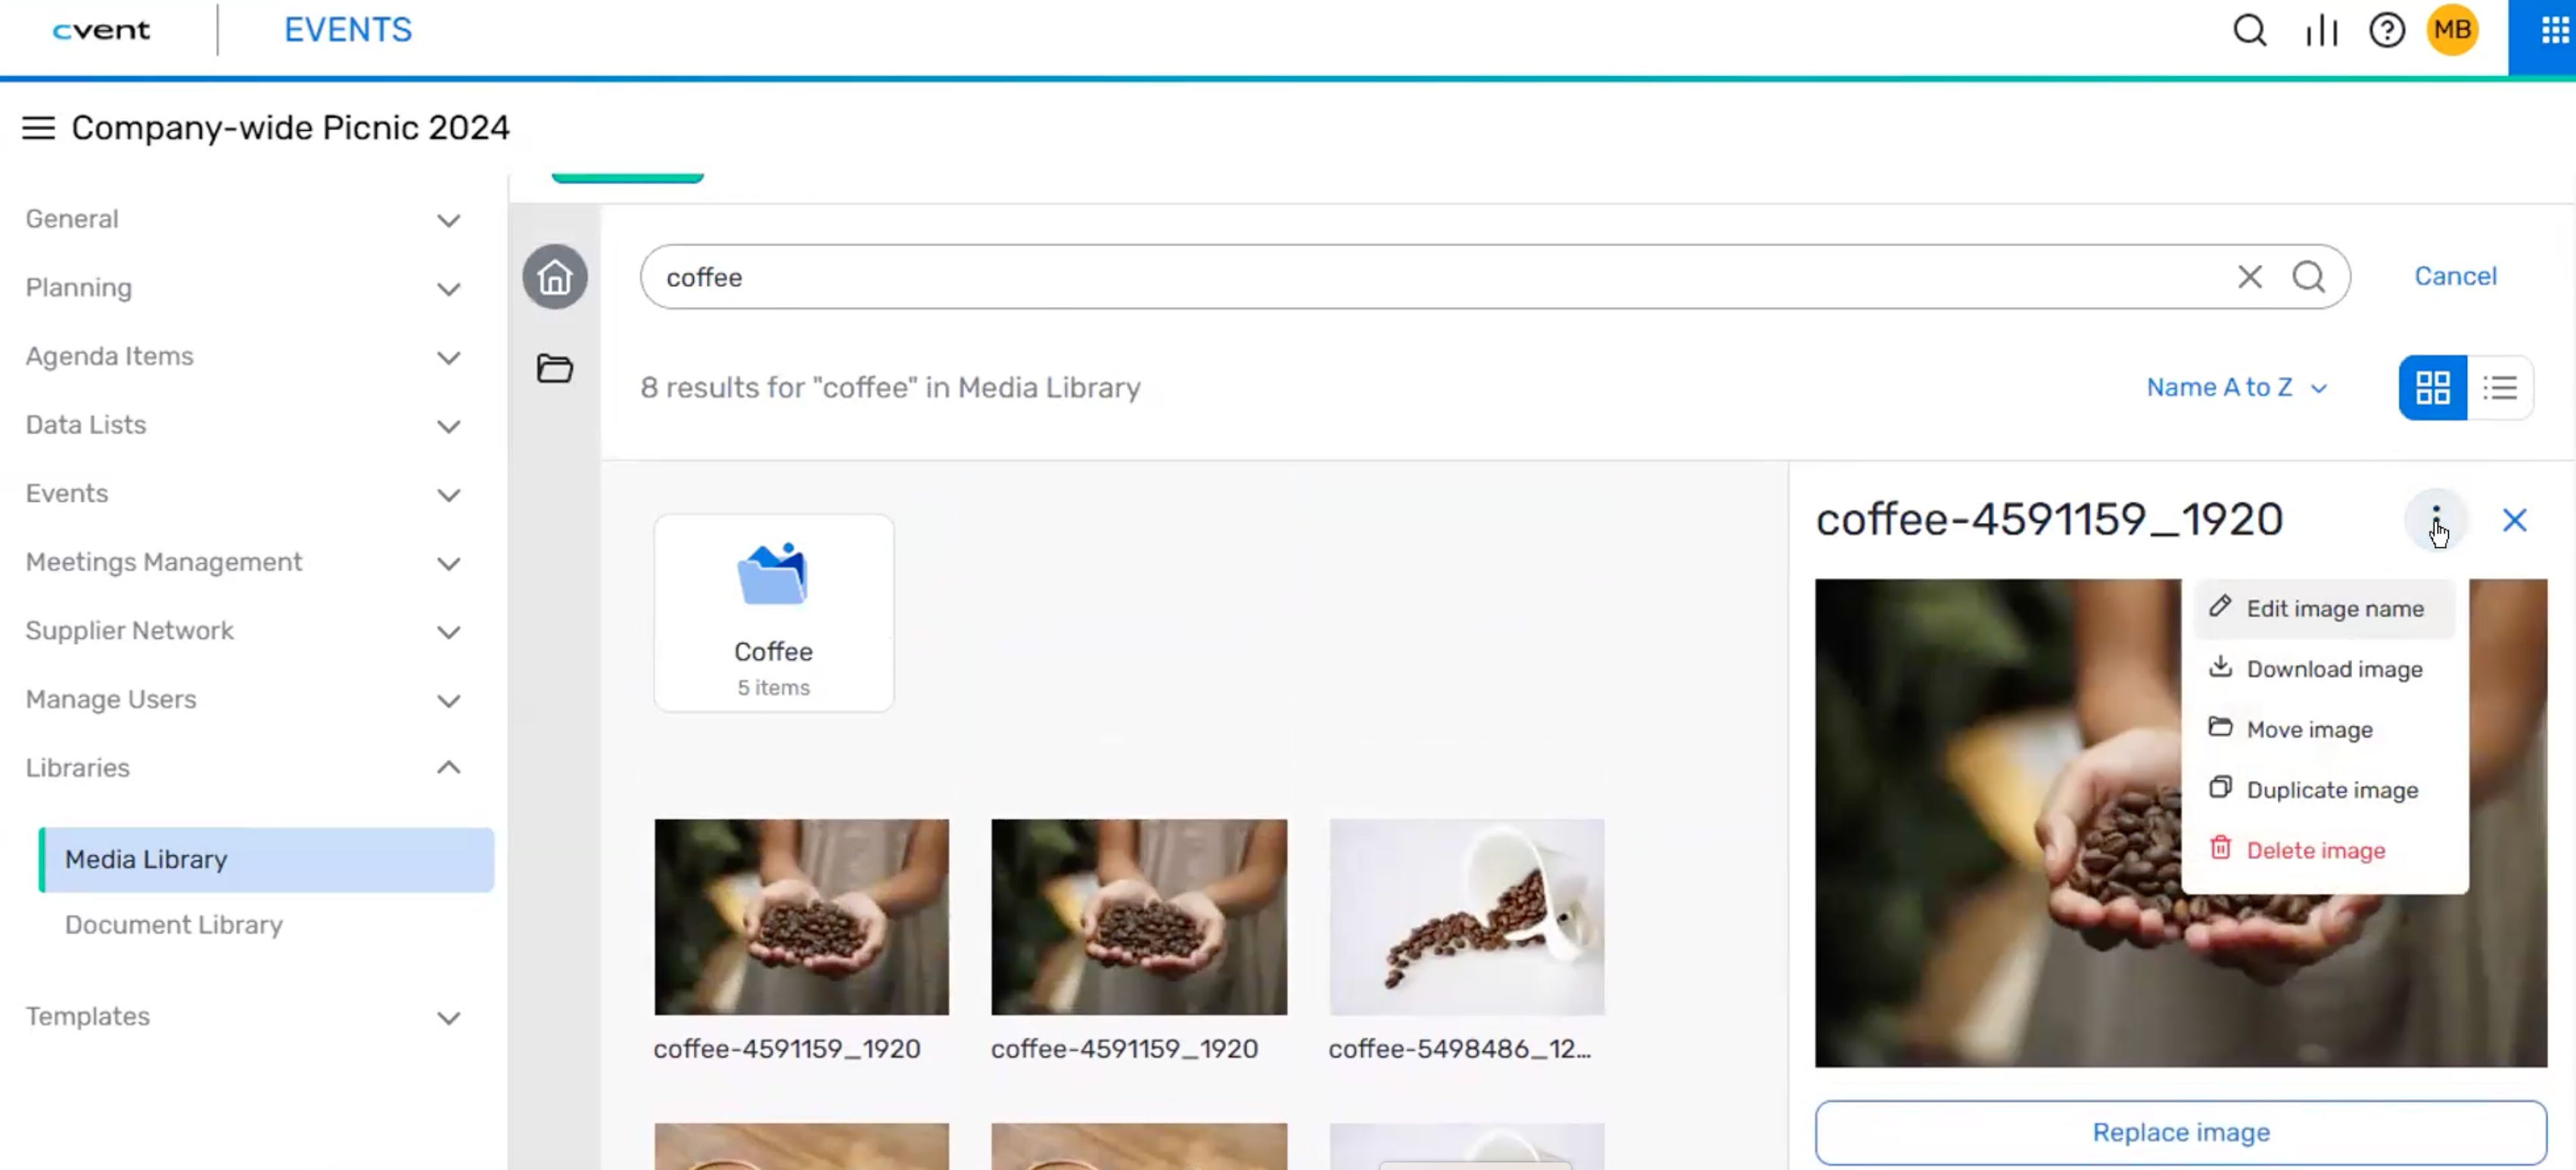The width and height of the screenshot is (2576, 1170).
Task: Go to the Media Library home icon
Action: 555,277
